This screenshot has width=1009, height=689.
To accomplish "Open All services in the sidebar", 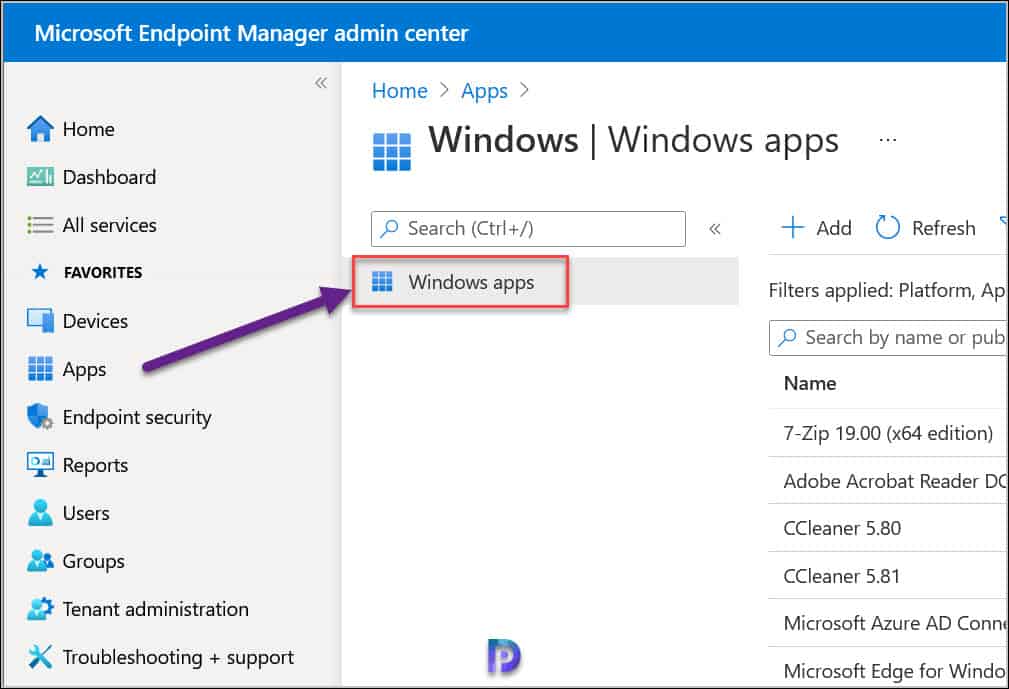I will (x=109, y=225).
